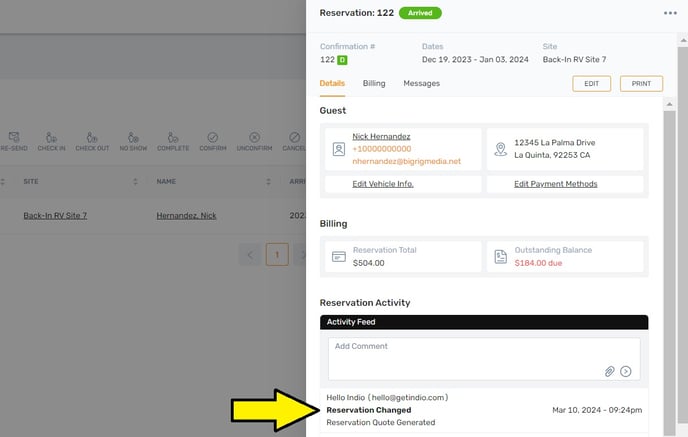Click the Activity Feed header bar

coord(484,322)
